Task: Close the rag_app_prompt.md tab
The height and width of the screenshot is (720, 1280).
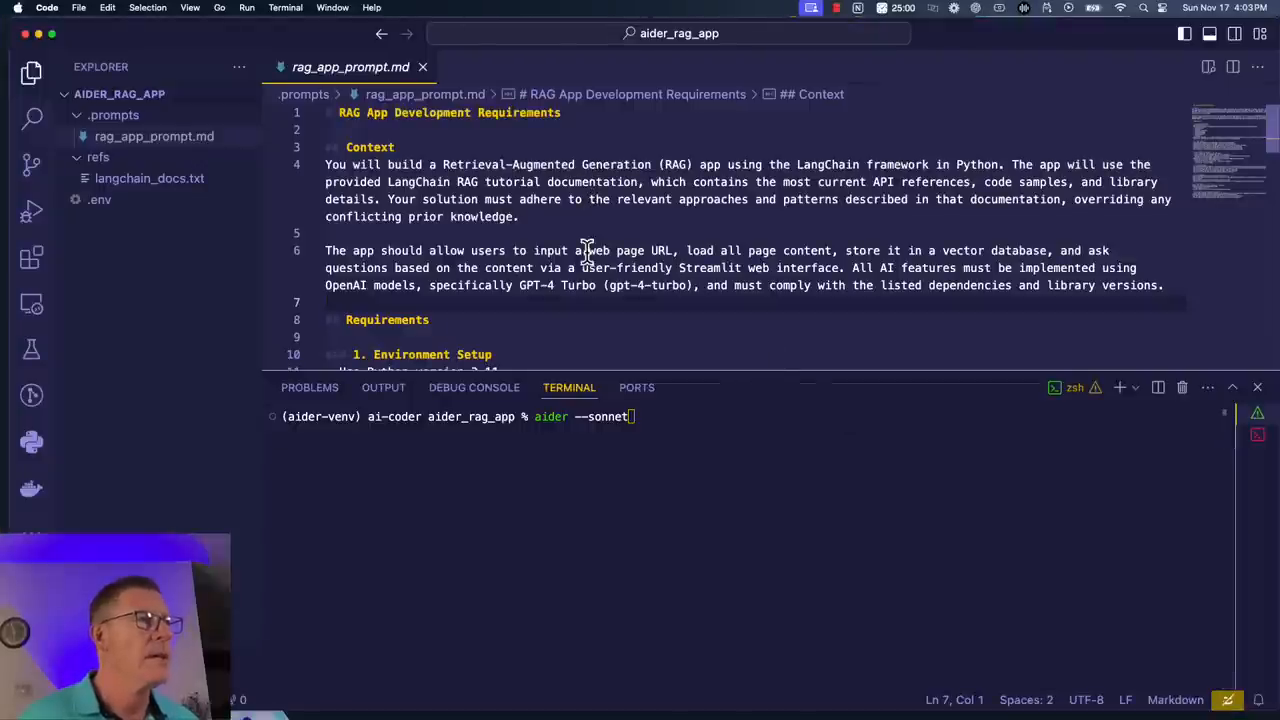Action: click(x=422, y=67)
